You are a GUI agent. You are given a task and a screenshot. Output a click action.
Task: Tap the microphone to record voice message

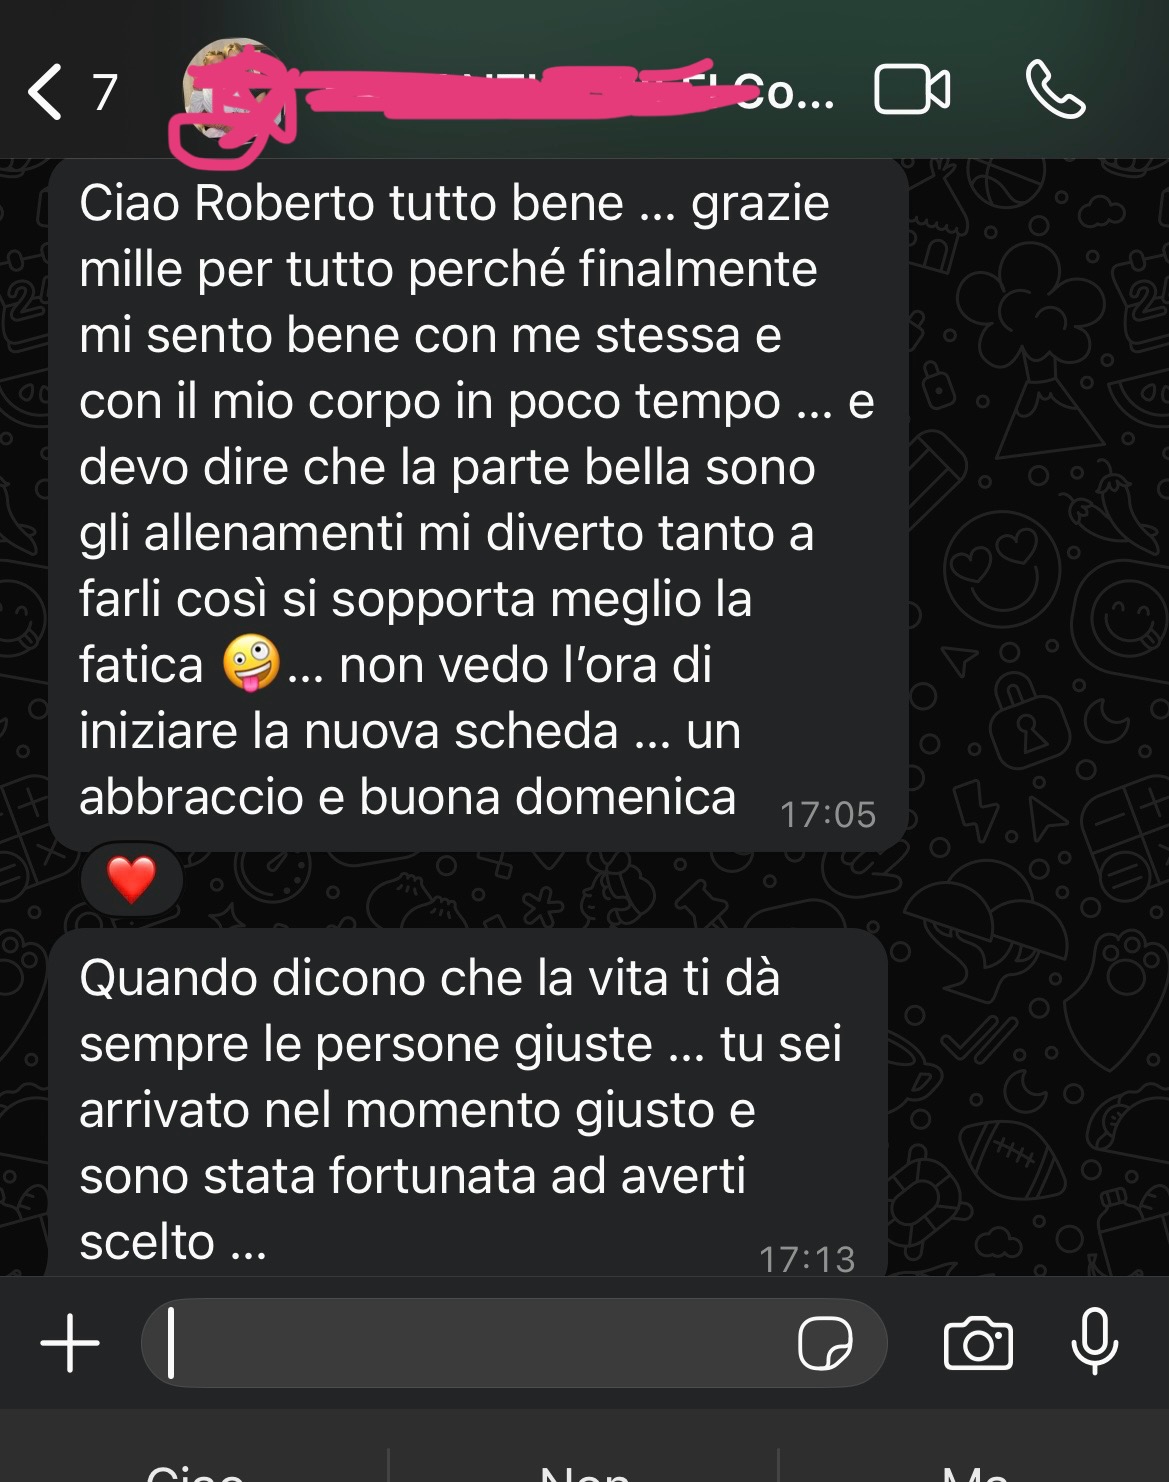pyautogui.click(x=1094, y=1341)
